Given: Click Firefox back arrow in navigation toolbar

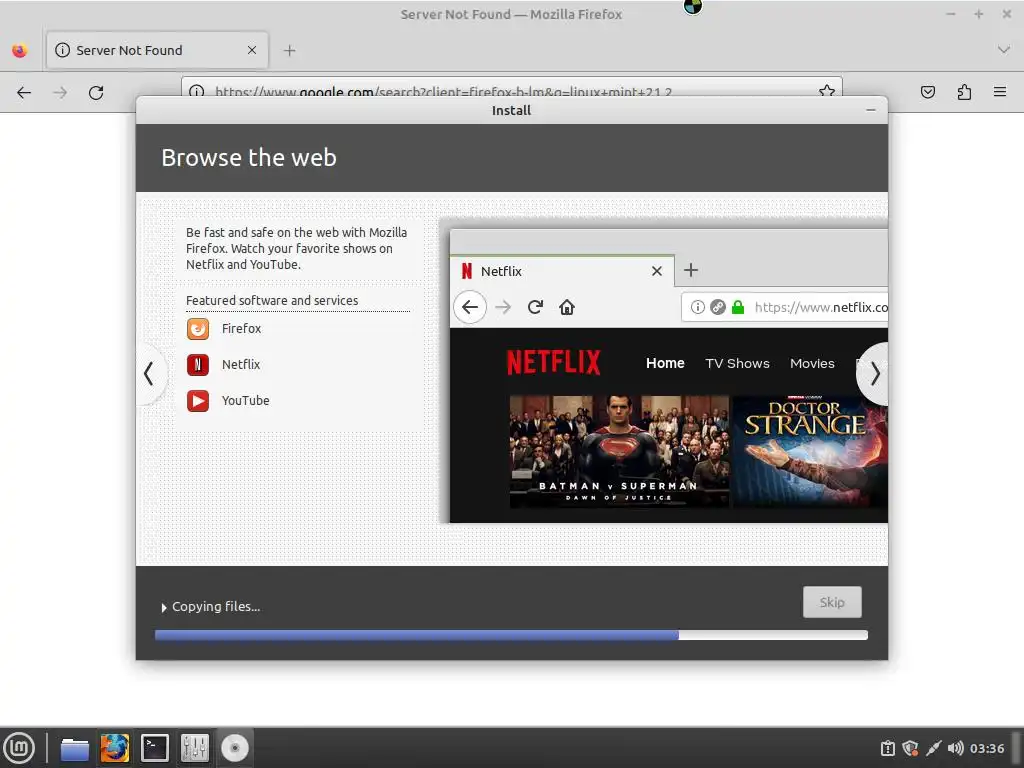Looking at the screenshot, I should click(24, 93).
